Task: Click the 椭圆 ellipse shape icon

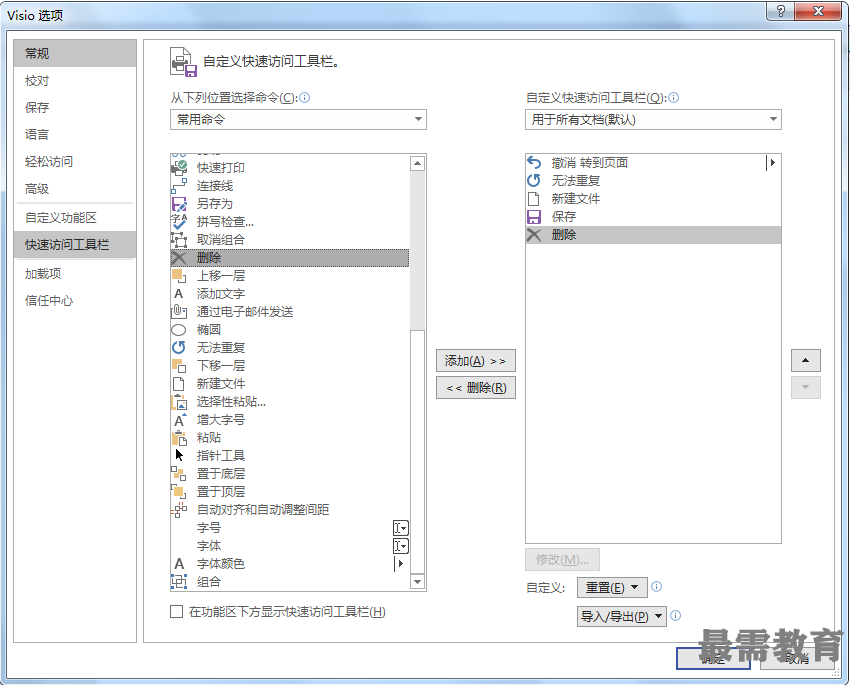Action: (179, 329)
